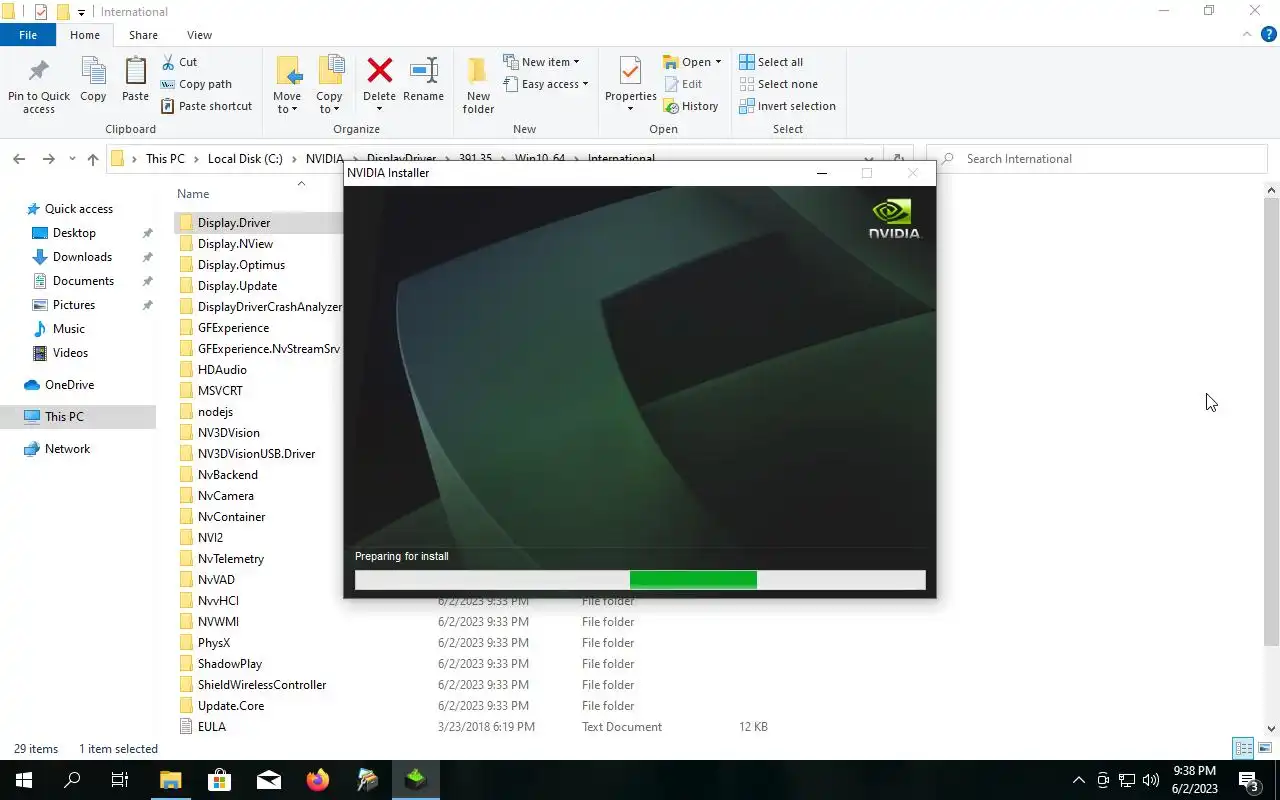This screenshot has width=1280, height=800.
Task: Click Local Disk (C:) breadcrumb
Action: [245, 159]
